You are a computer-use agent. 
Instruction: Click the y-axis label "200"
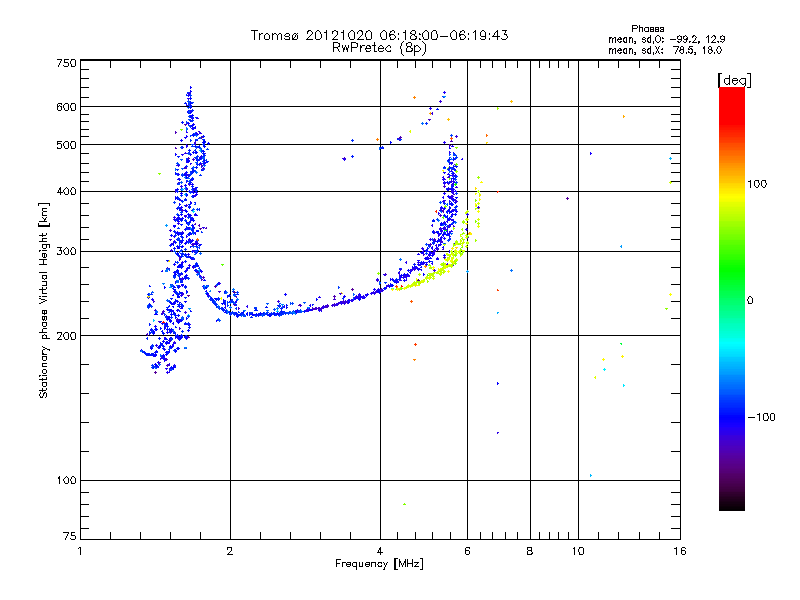[x=66, y=336]
